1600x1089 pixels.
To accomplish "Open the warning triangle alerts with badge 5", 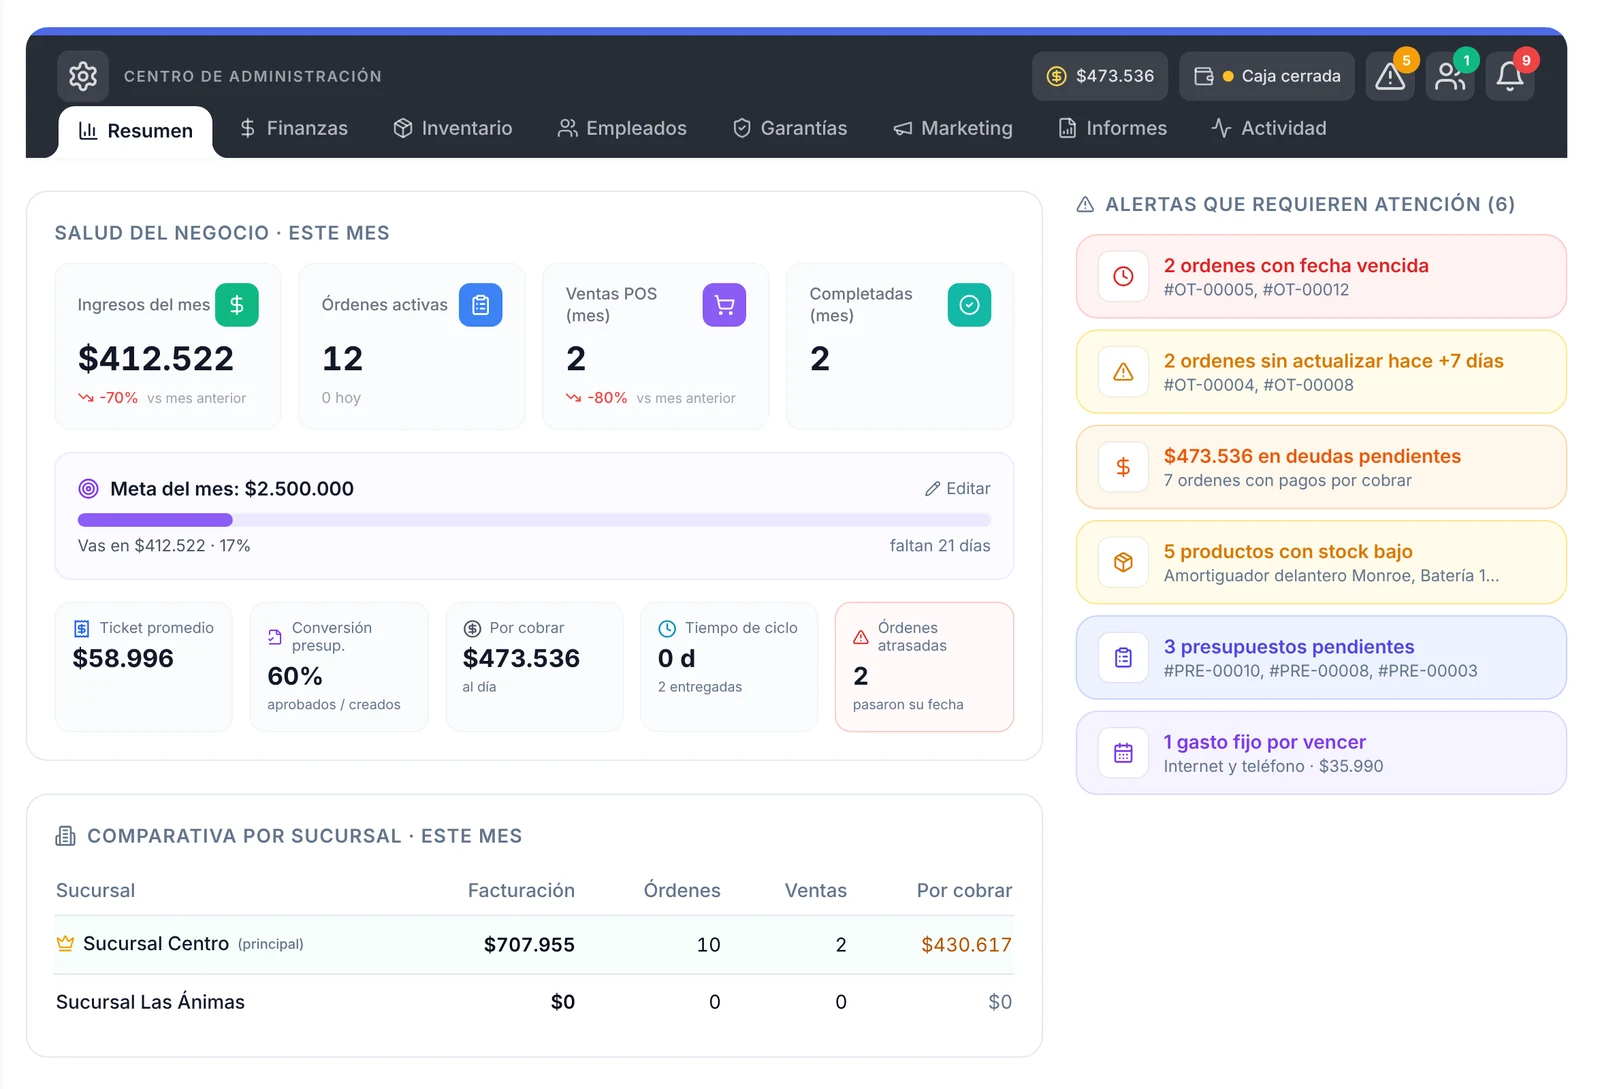I will [x=1390, y=76].
